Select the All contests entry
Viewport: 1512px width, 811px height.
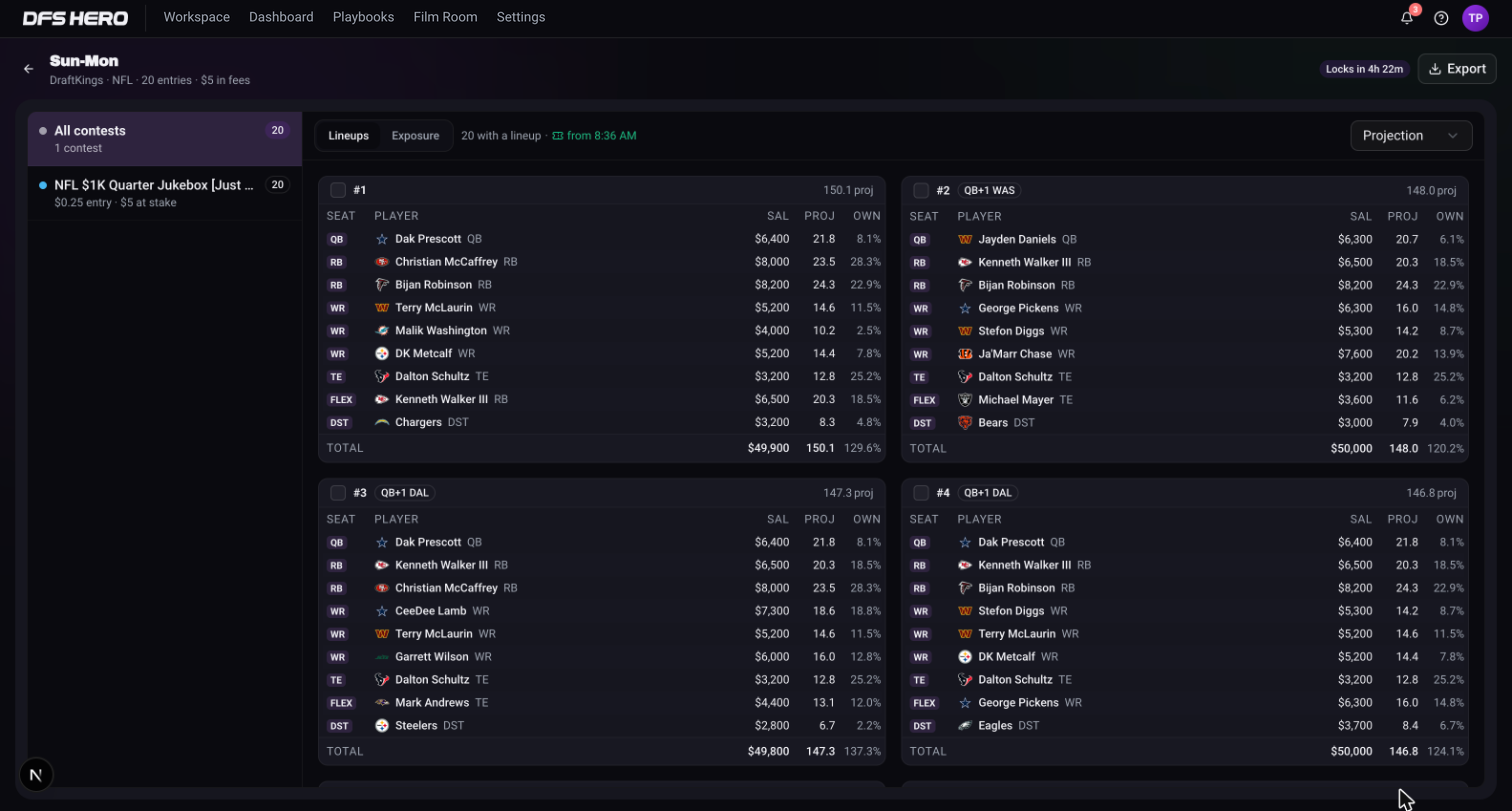tap(165, 139)
